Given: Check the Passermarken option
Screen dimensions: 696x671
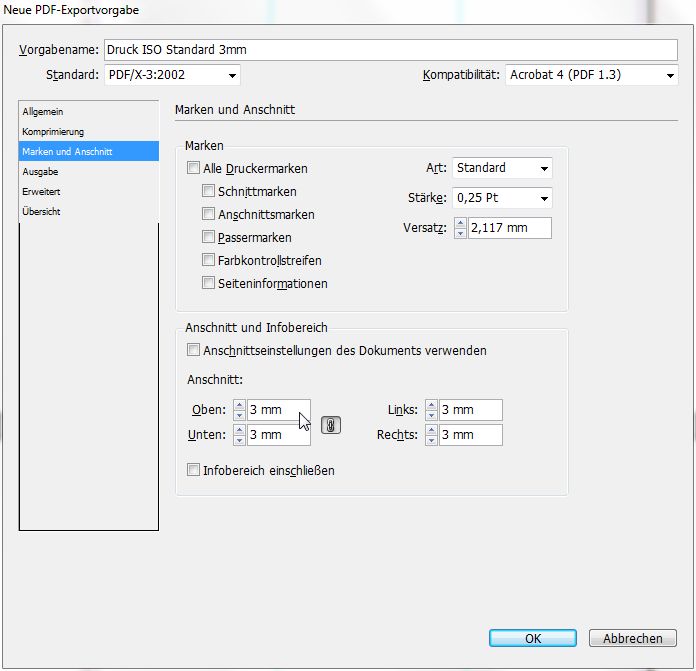Looking at the screenshot, I should click(x=209, y=237).
